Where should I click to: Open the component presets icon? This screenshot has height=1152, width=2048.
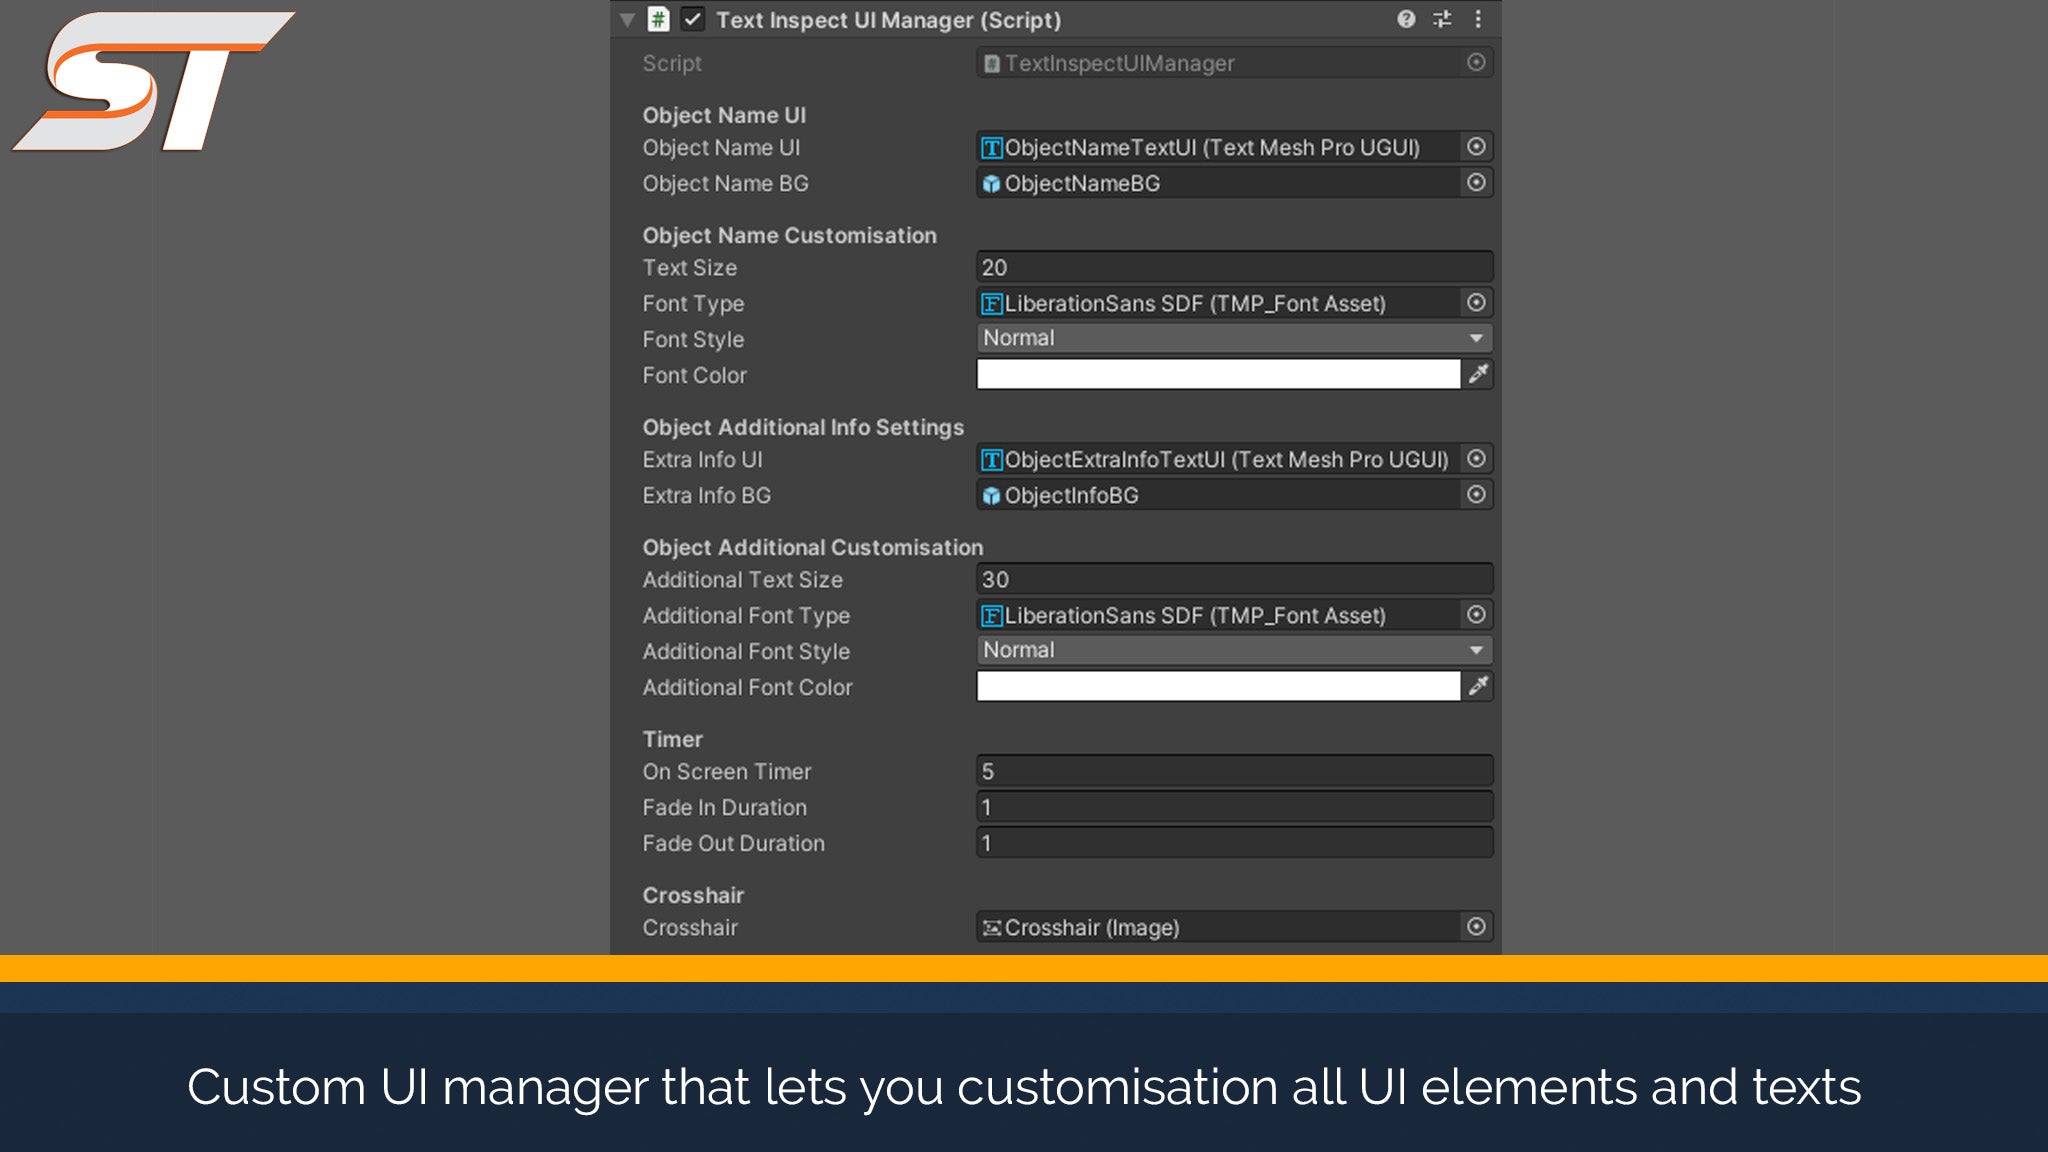pyautogui.click(x=1440, y=19)
